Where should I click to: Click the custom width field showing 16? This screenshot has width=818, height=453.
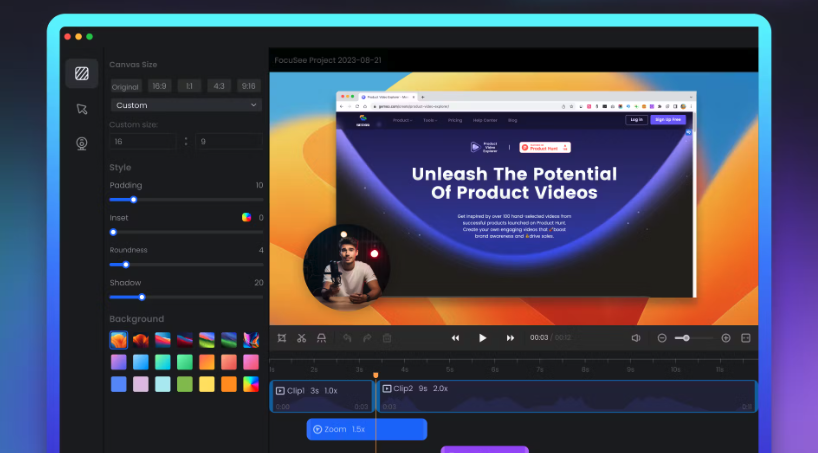pyautogui.click(x=143, y=141)
